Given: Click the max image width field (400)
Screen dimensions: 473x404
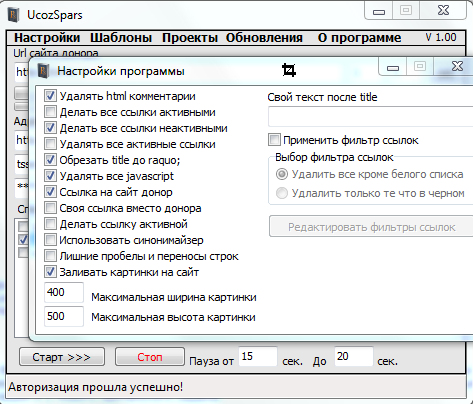Looking at the screenshot, I should (64, 292).
